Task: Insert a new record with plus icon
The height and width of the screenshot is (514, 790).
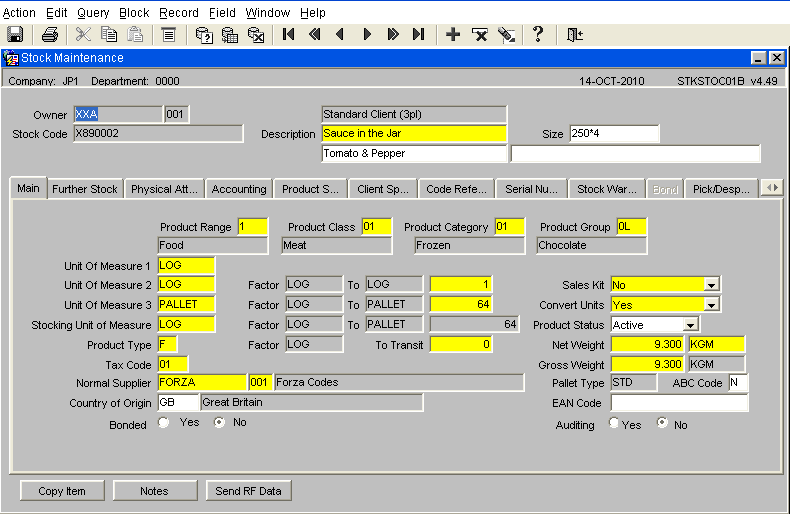Action: pos(453,34)
